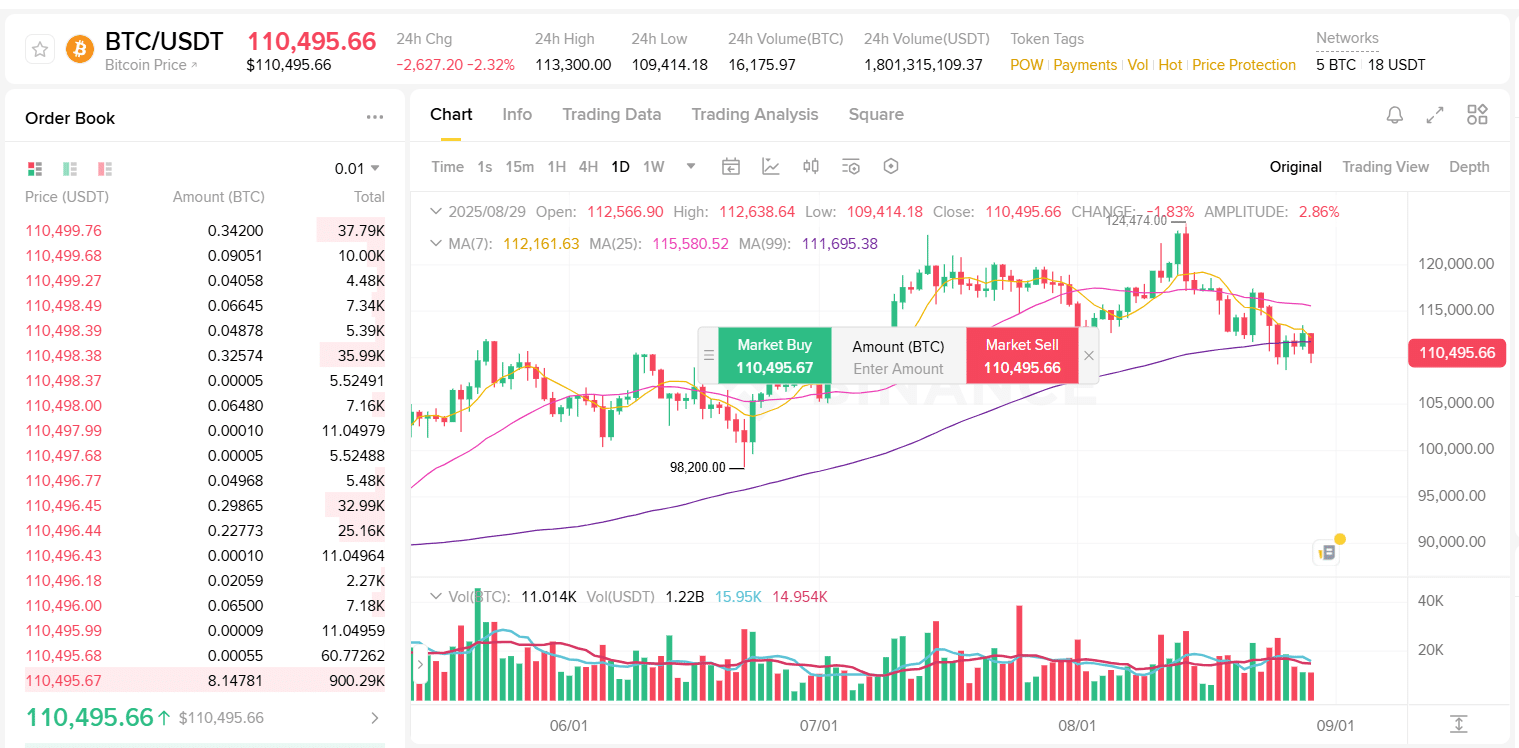Open the chart settings icon
Screen dimensions: 1519x748
[890, 166]
